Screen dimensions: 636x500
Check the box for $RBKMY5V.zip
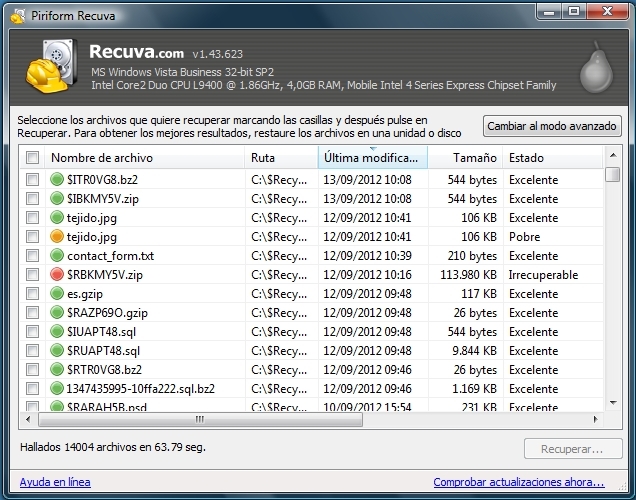pyautogui.click(x=32, y=275)
